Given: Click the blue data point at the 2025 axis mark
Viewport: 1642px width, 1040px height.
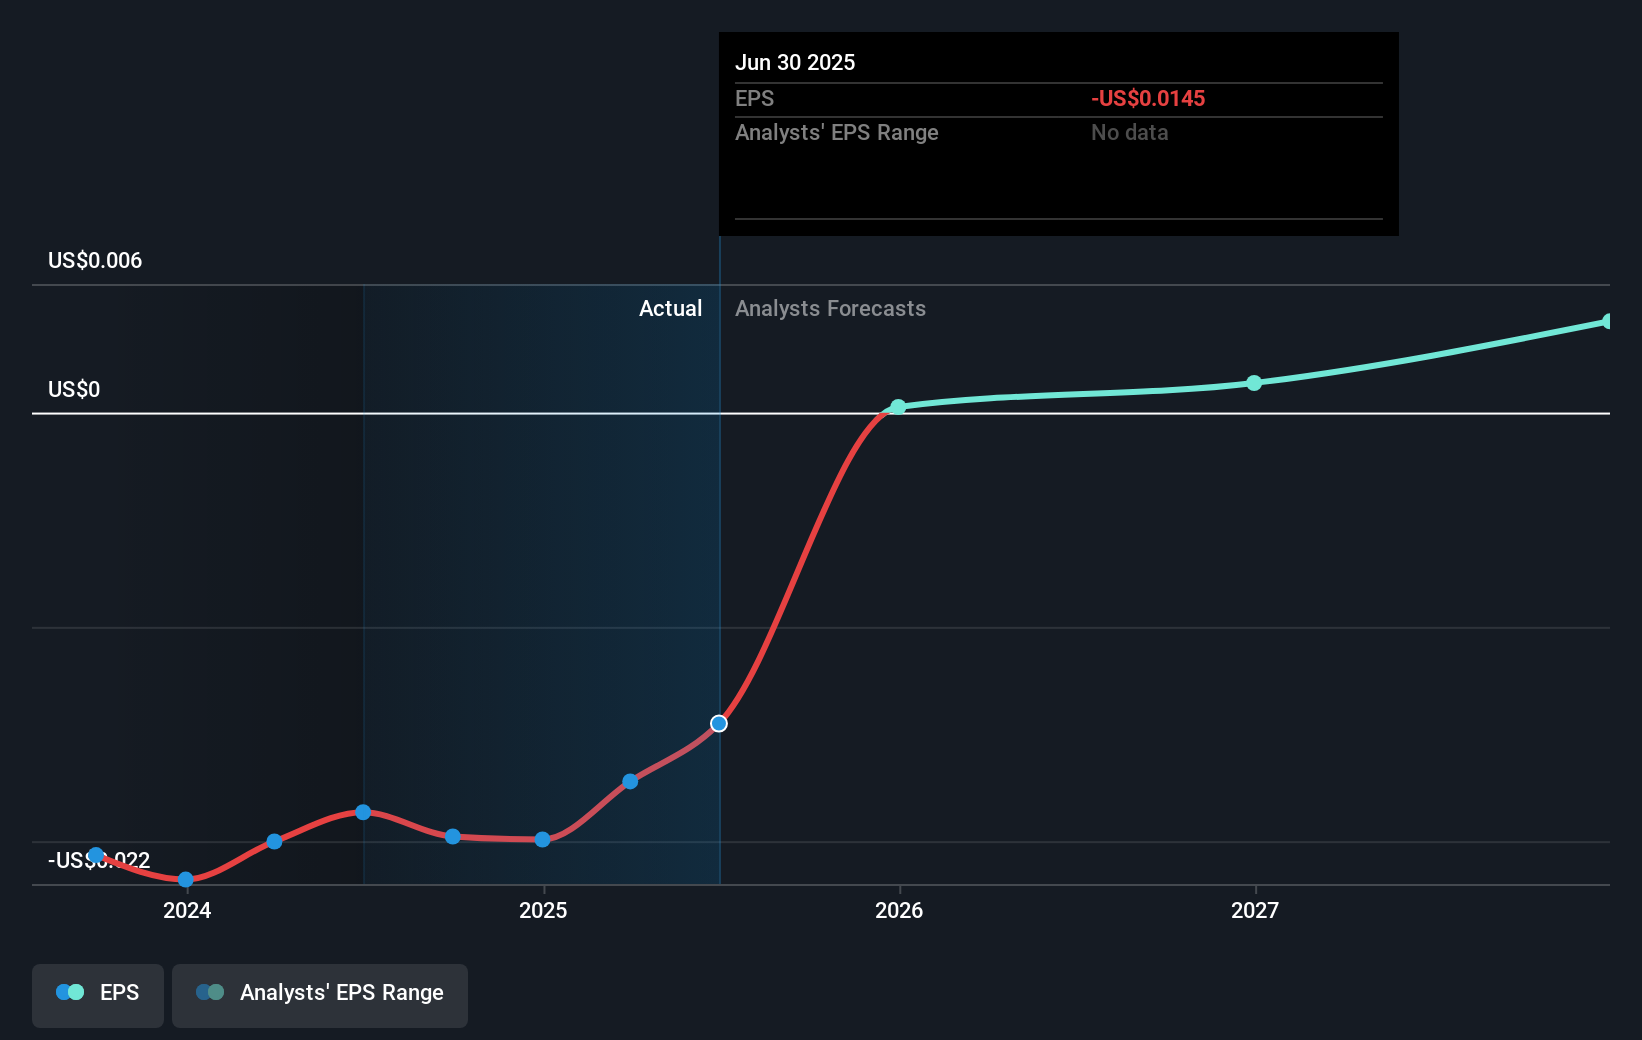Looking at the screenshot, I should pos(542,839).
